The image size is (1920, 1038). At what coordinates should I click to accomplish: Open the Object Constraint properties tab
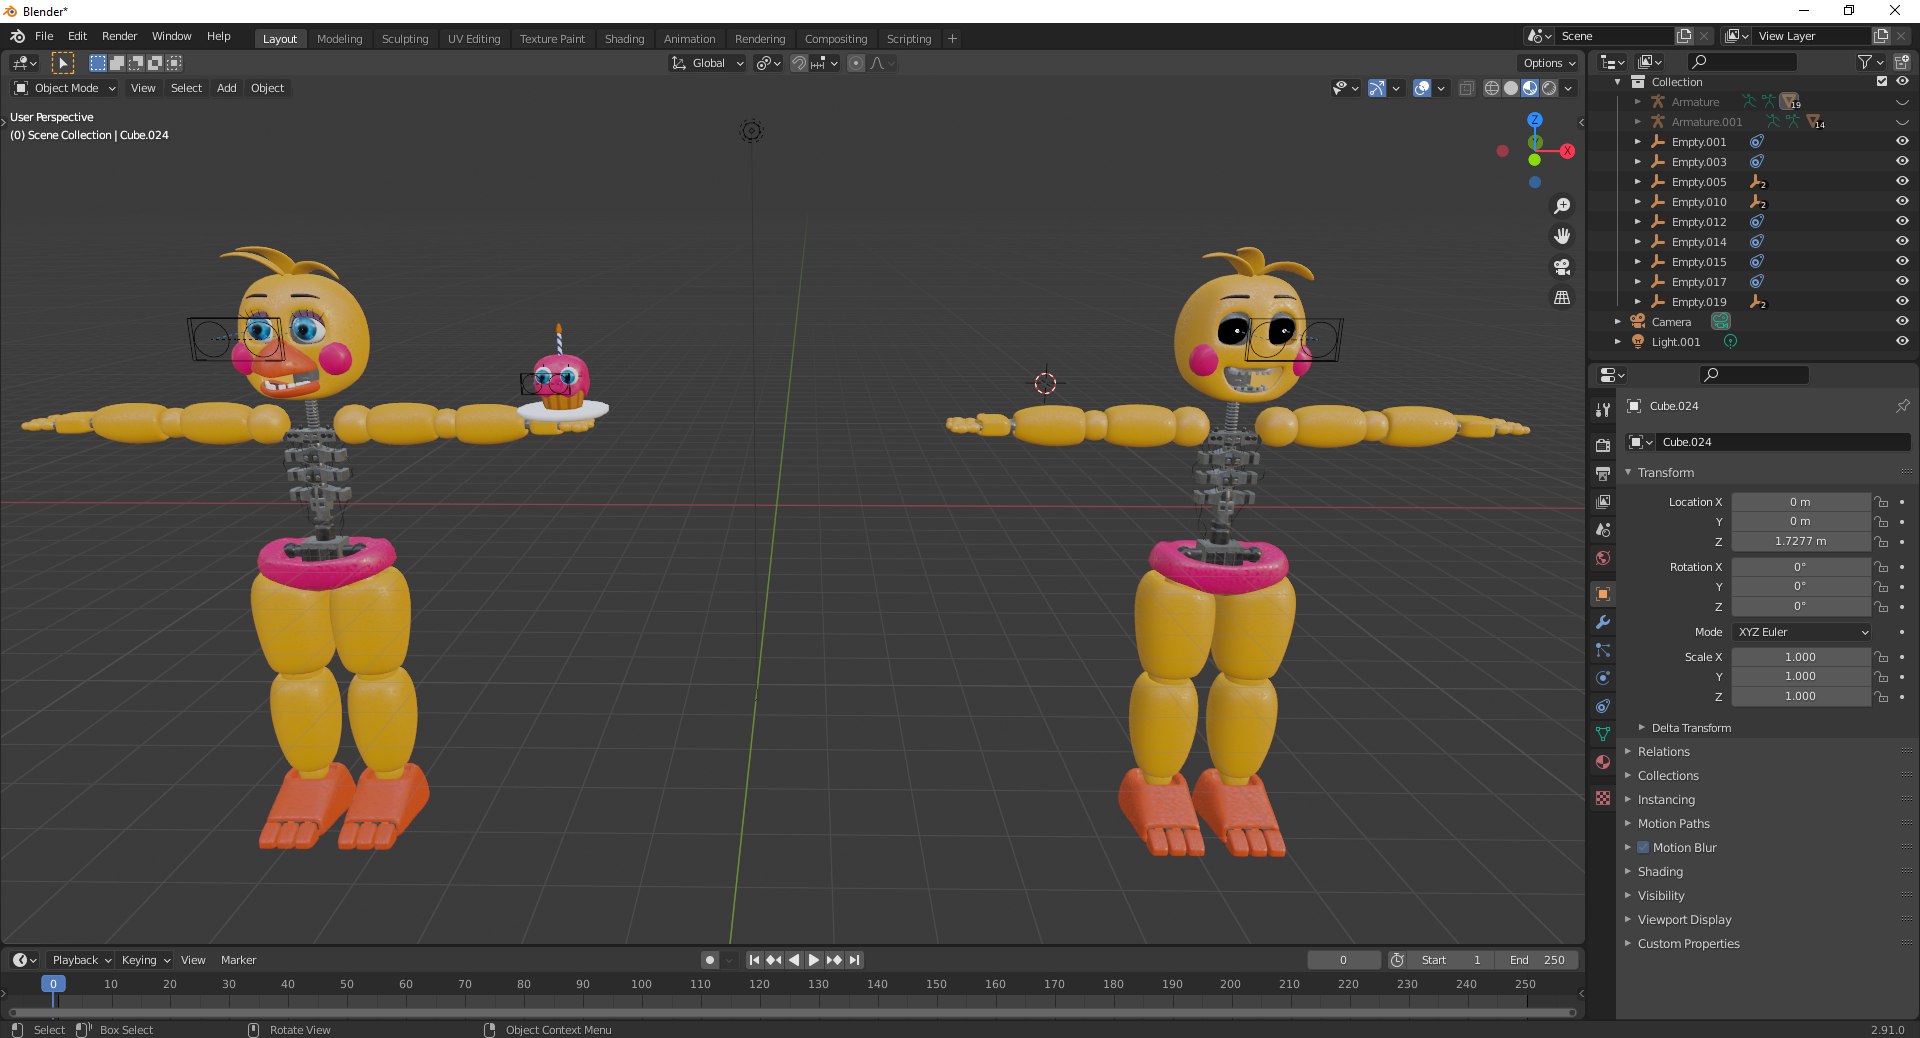1603,706
